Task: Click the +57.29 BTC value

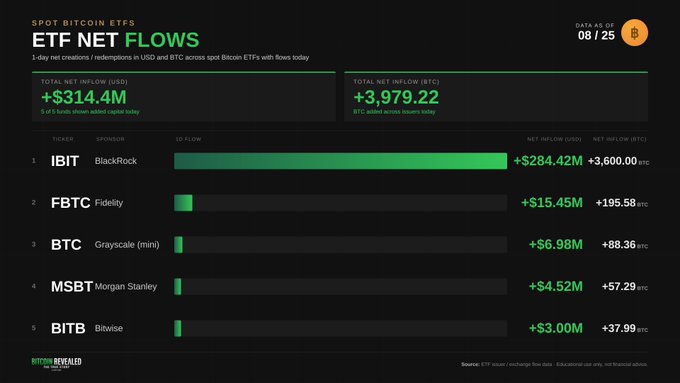Action: click(x=625, y=286)
